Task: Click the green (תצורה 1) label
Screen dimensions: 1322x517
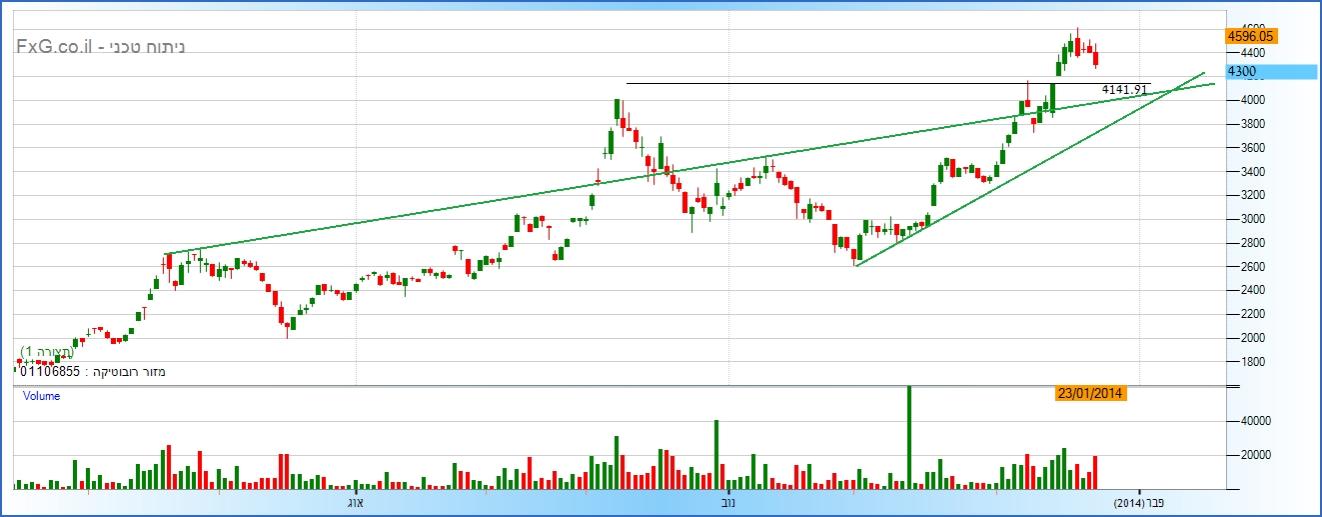Action: (x=46, y=353)
